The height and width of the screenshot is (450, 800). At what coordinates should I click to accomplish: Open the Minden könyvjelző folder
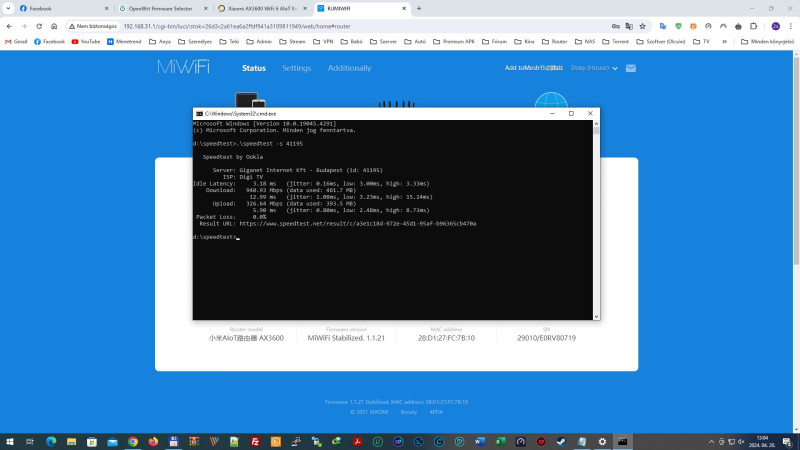pyautogui.click(x=767, y=41)
